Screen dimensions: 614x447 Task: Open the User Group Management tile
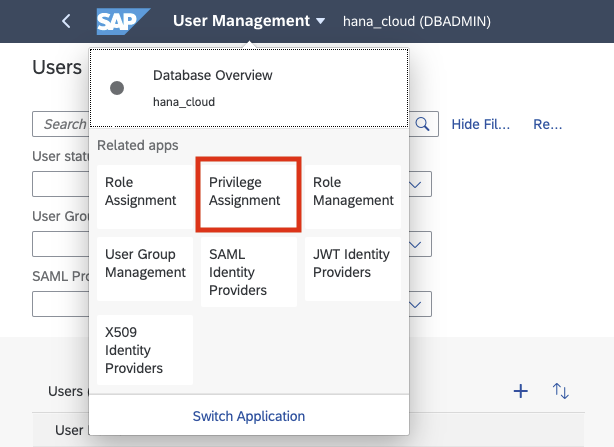coord(145,269)
